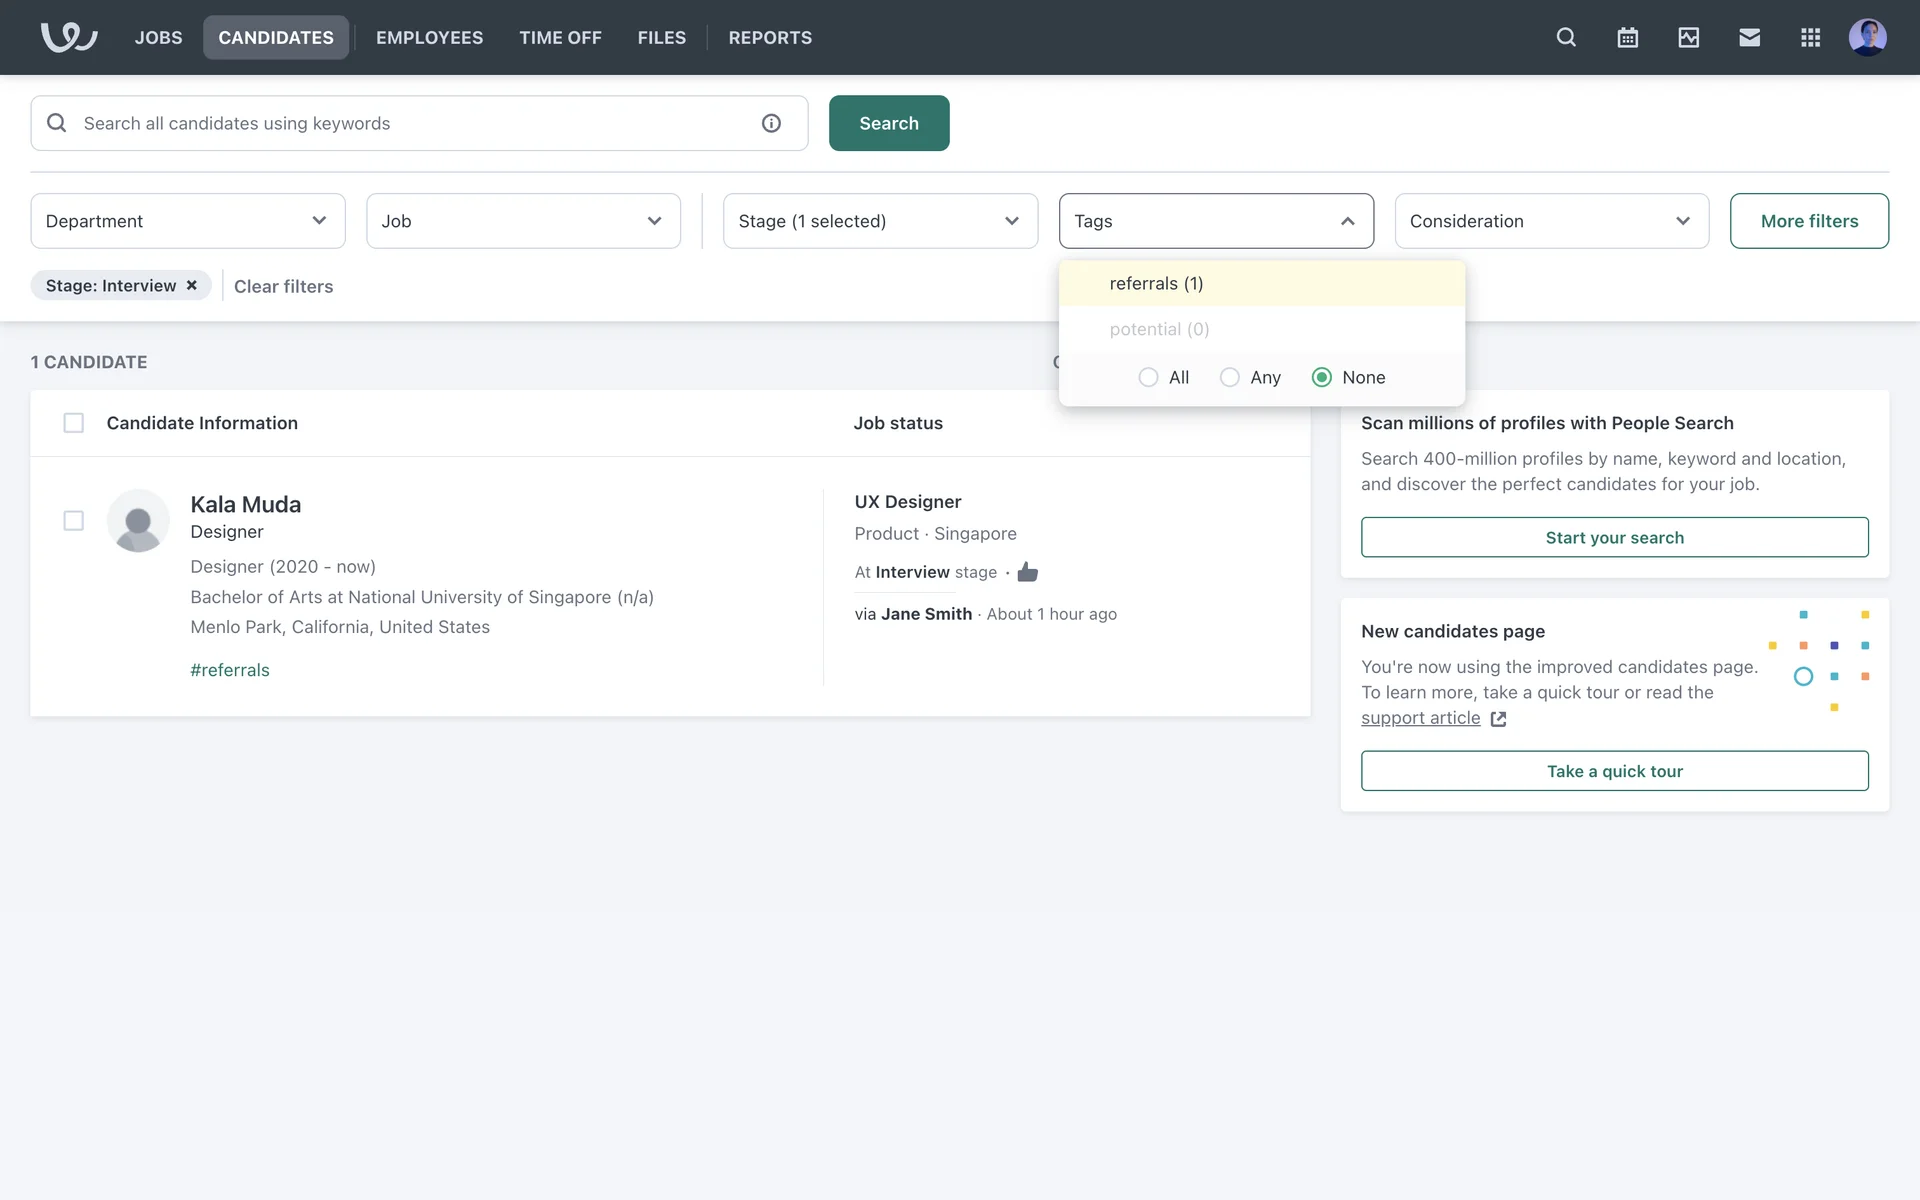Focus the candidate keyword search field
The width and height of the screenshot is (1920, 1200).
click(x=410, y=123)
